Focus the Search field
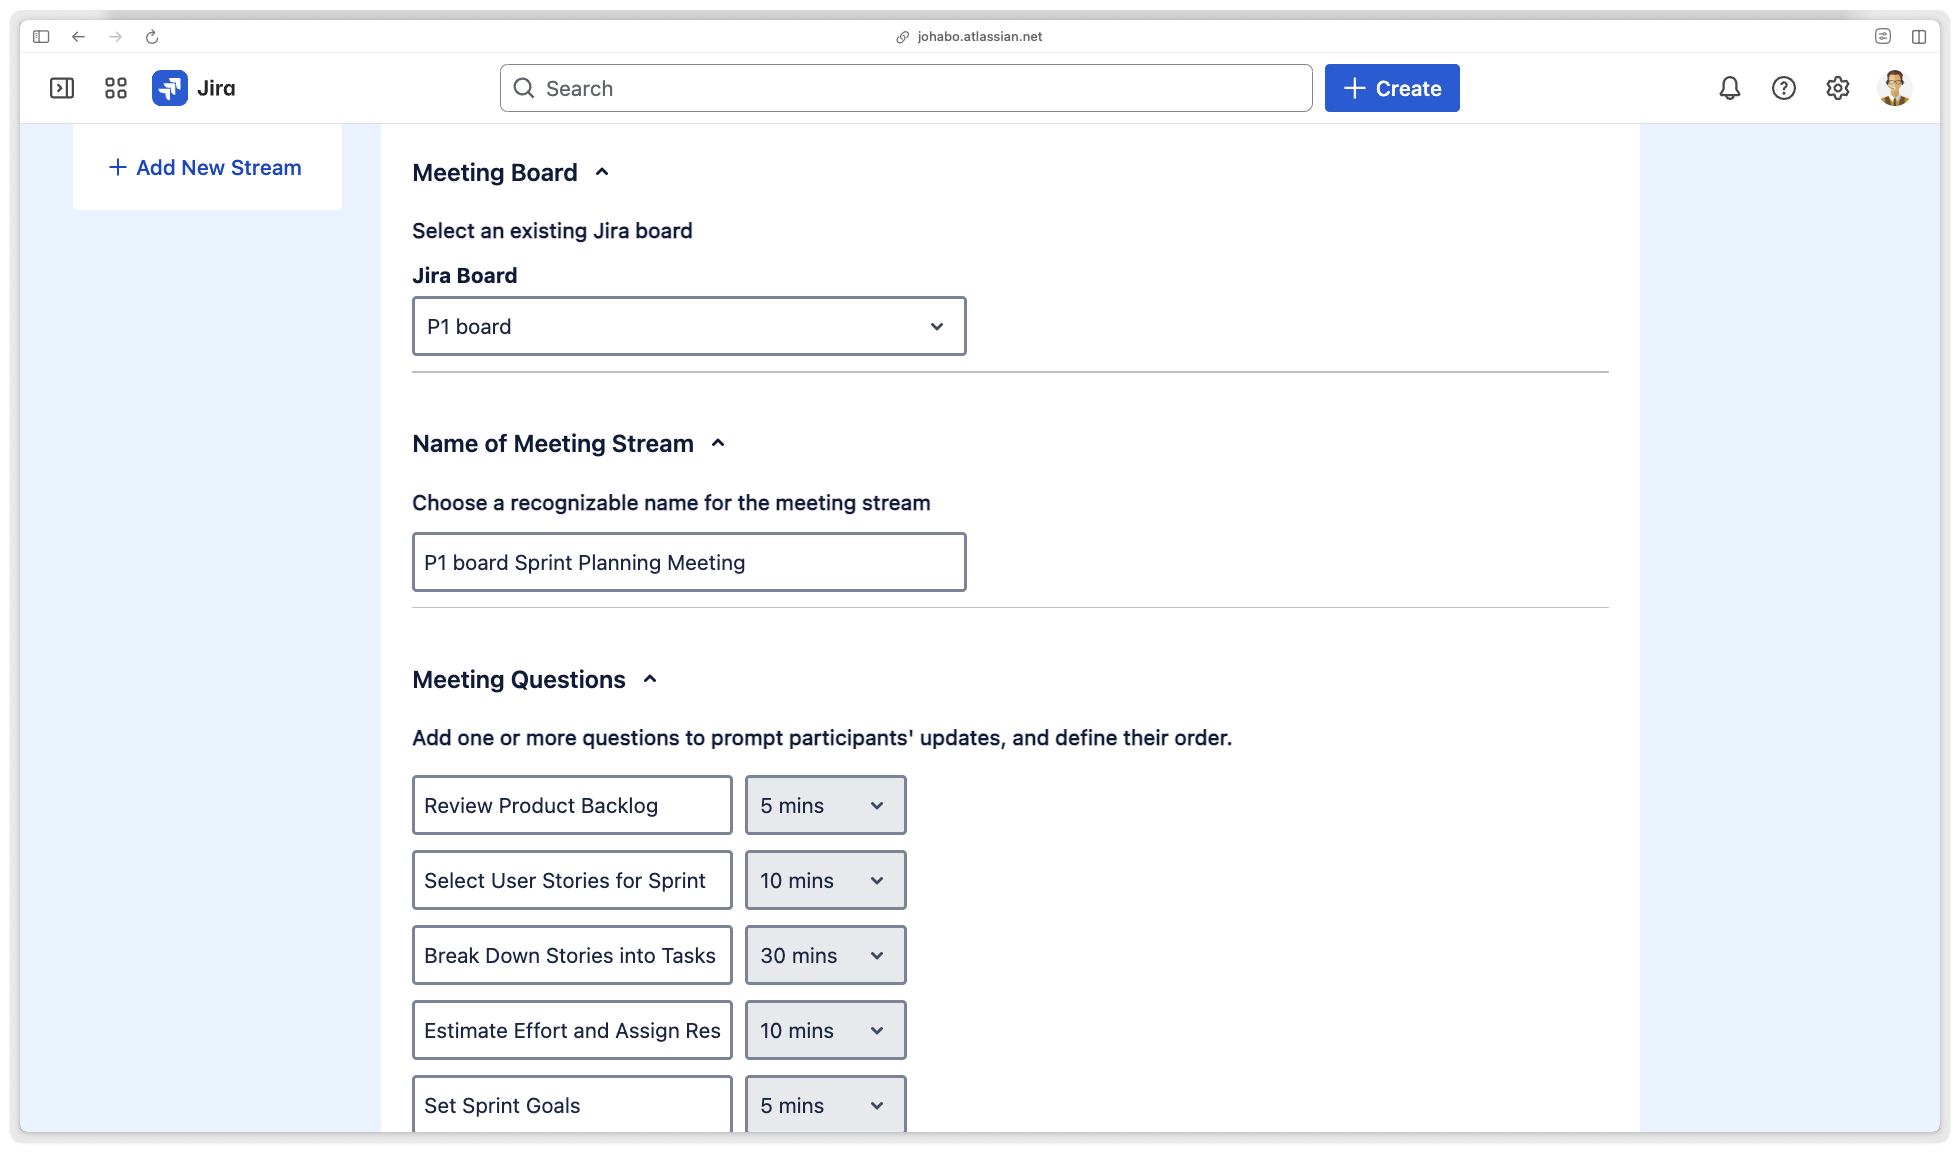 [x=906, y=88]
